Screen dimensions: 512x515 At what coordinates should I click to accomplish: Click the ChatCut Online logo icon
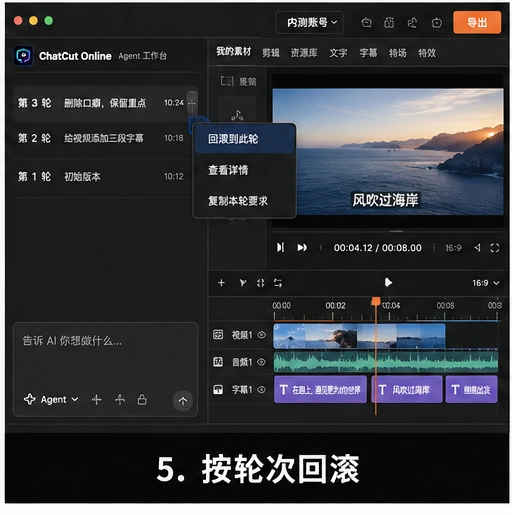coord(23,56)
